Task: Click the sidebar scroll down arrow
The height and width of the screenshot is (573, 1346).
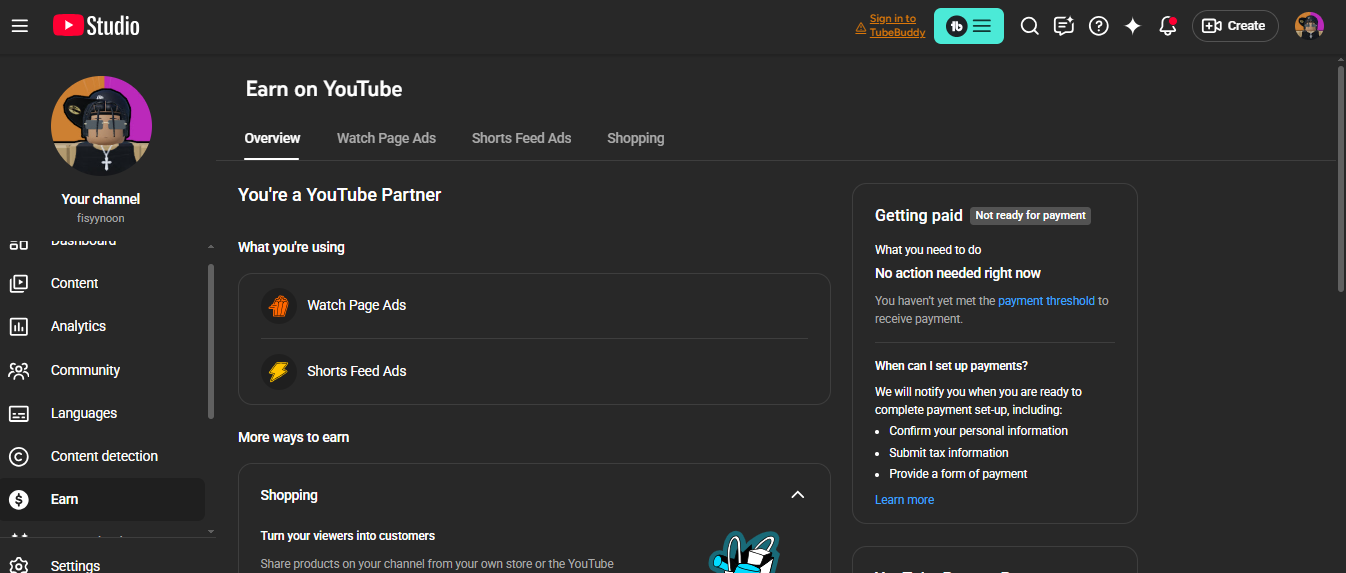Action: coord(210,532)
